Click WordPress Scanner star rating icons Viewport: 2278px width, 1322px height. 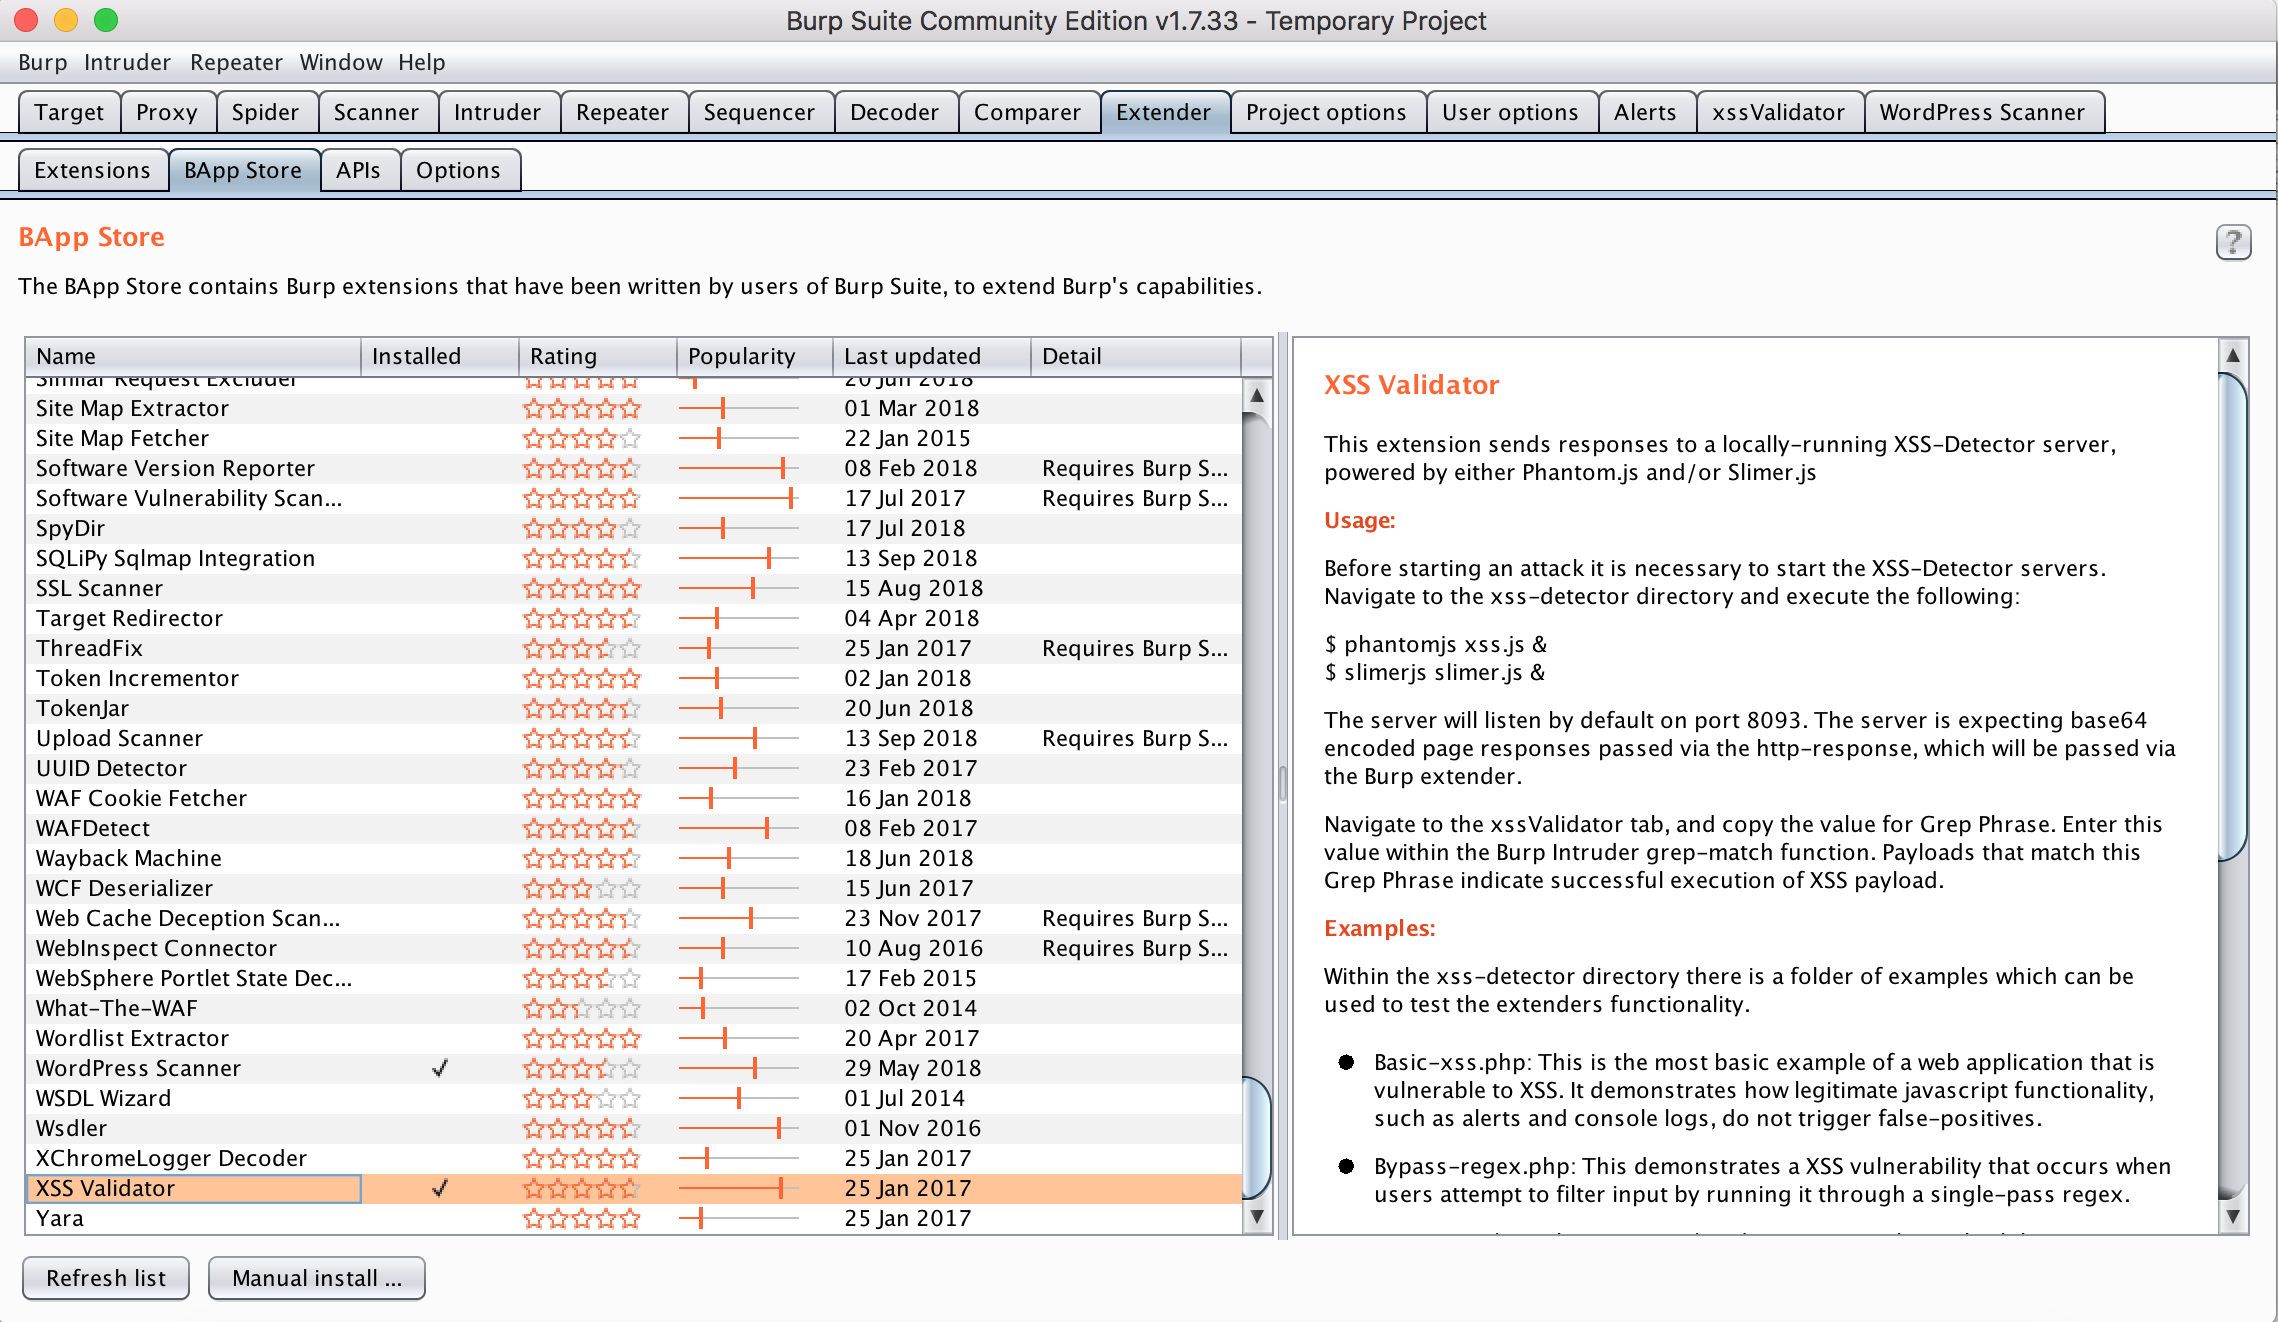coord(581,1068)
